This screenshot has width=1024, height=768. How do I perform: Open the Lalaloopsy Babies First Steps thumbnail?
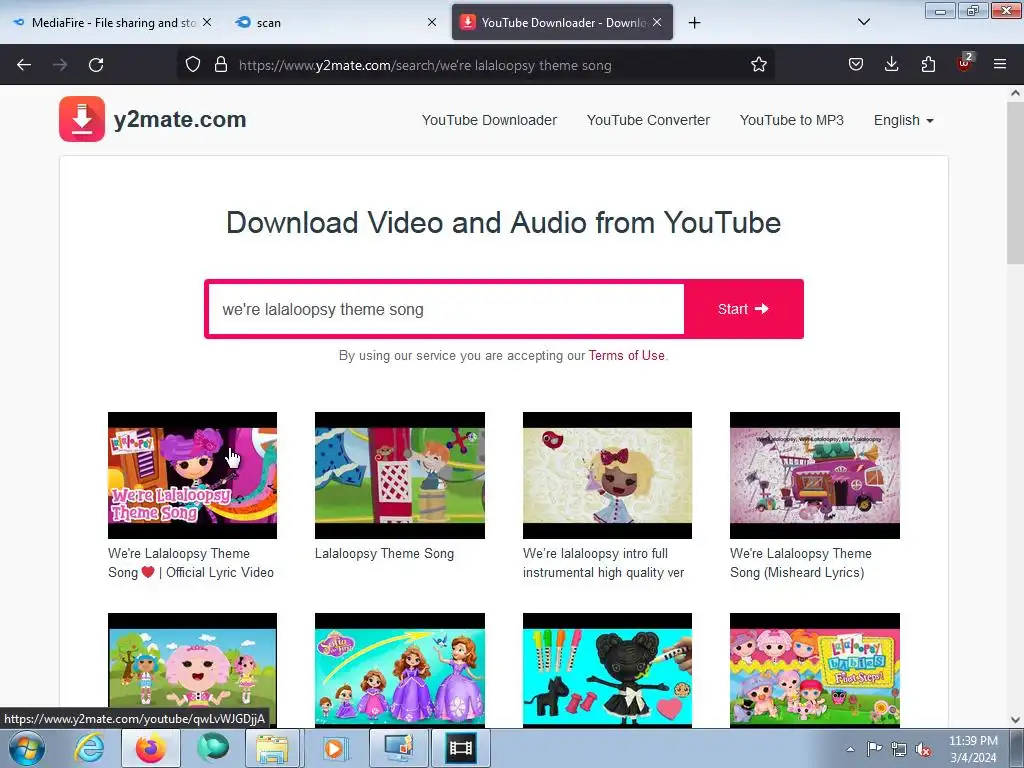[x=814, y=670]
